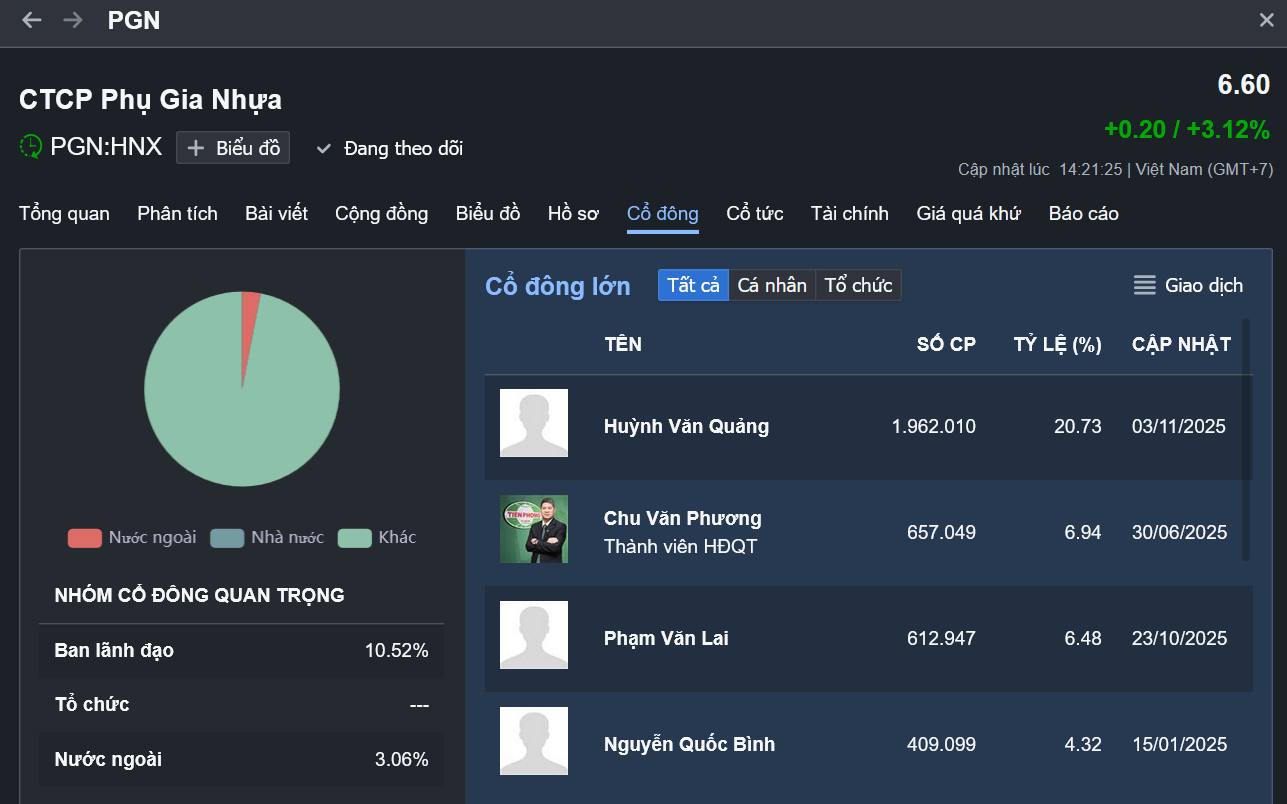This screenshot has height=804, width=1287.
Task: Click the company name CTCP Phụ Gia Nhựa
Action: (150, 100)
